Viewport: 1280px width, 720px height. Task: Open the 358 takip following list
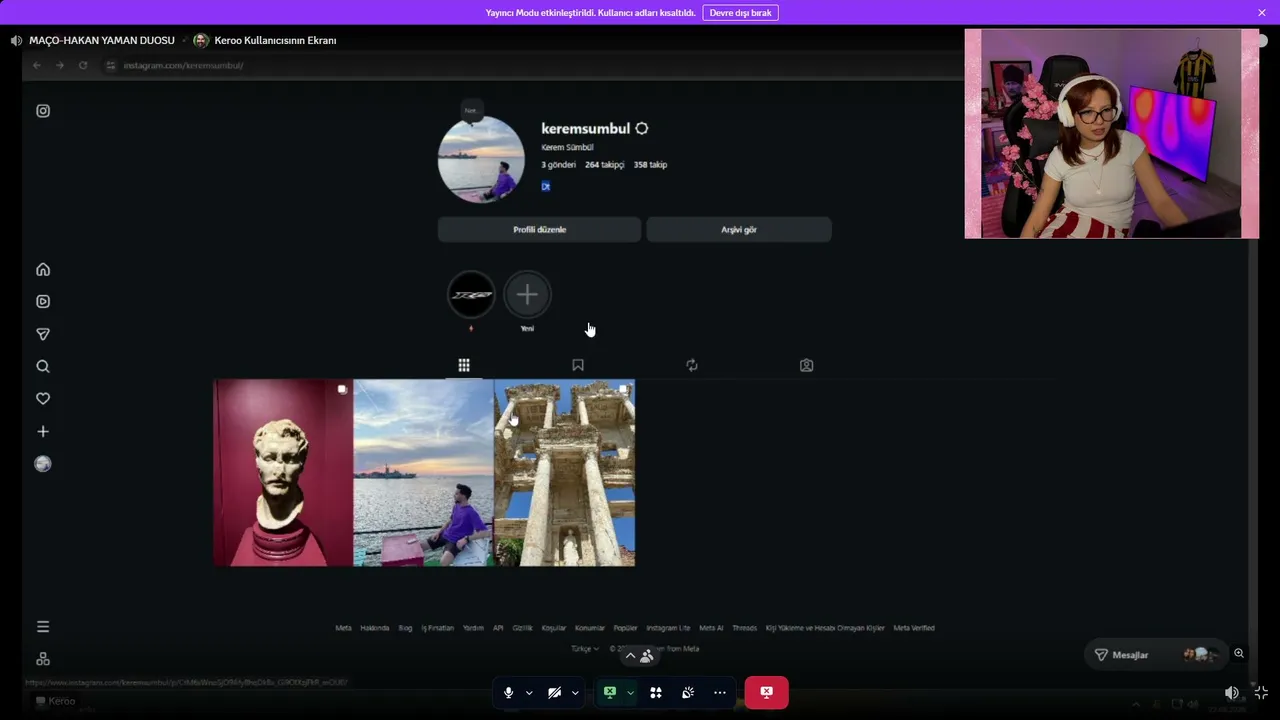650,165
